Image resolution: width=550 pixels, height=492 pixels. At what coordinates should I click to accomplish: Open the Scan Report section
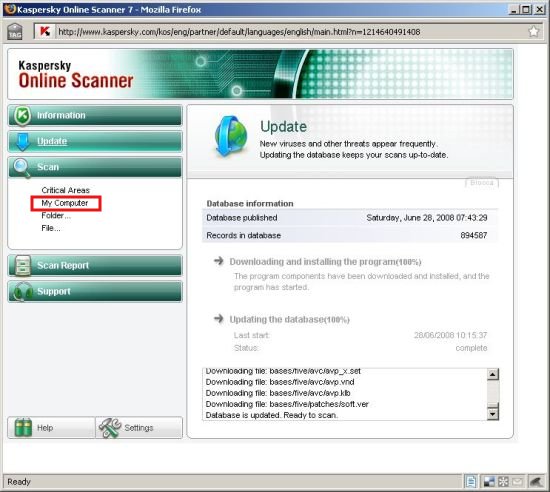tap(95, 265)
